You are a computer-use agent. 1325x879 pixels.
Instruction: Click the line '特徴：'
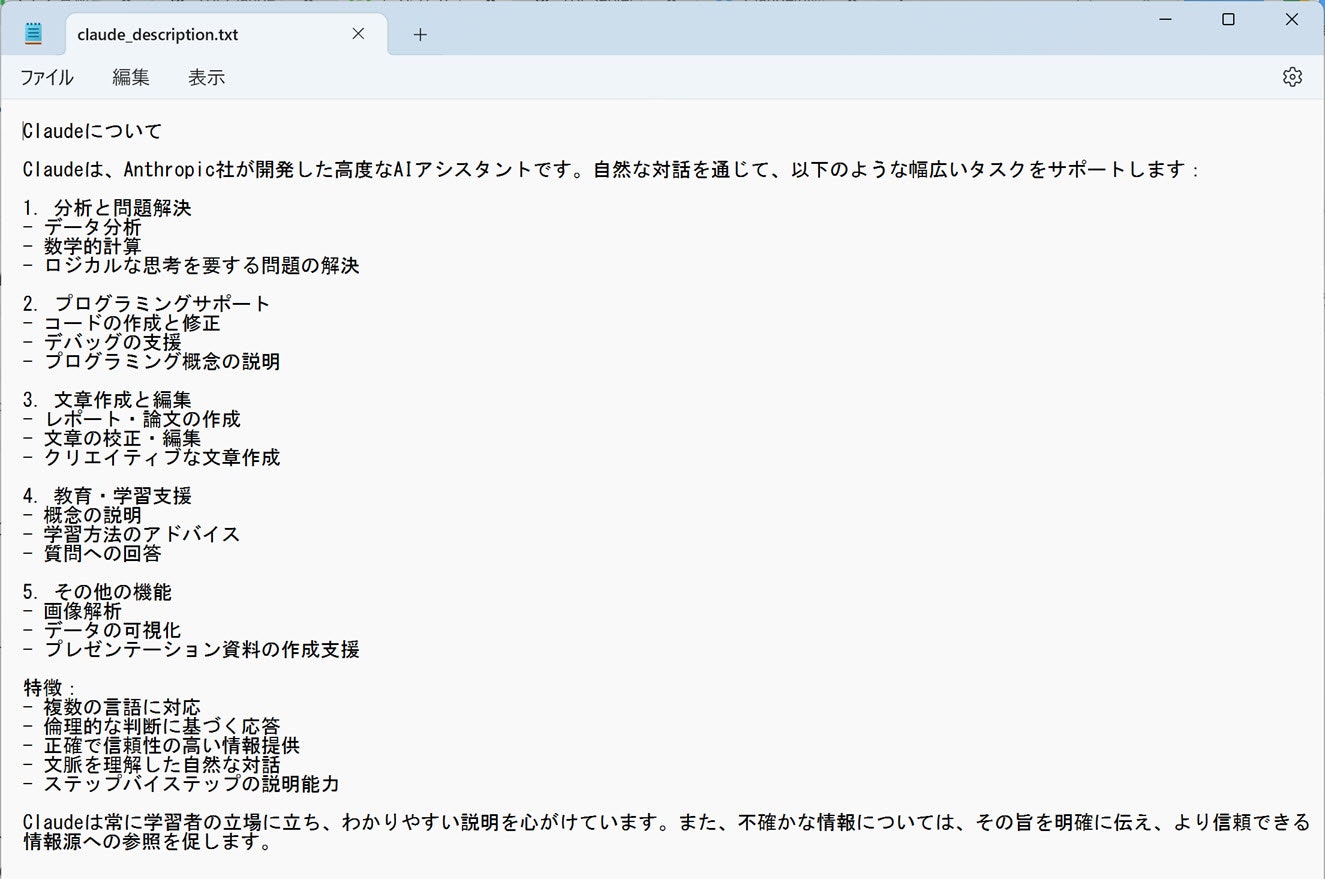[x=50, y=688]
